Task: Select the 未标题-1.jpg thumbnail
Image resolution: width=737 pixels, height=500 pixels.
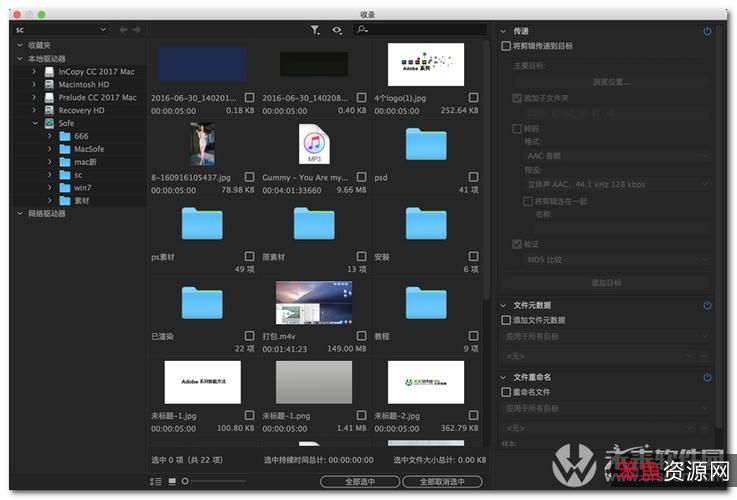Action: 203,382
